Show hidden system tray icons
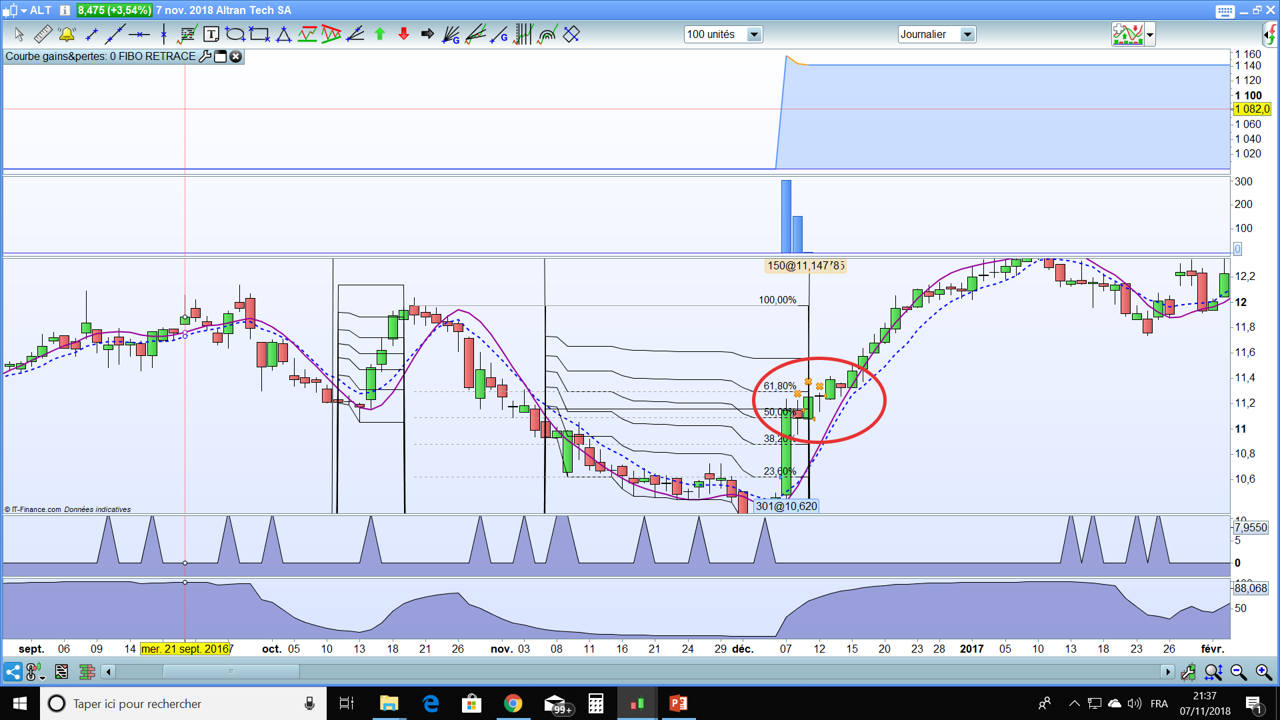 click(x=1074, y=704)
